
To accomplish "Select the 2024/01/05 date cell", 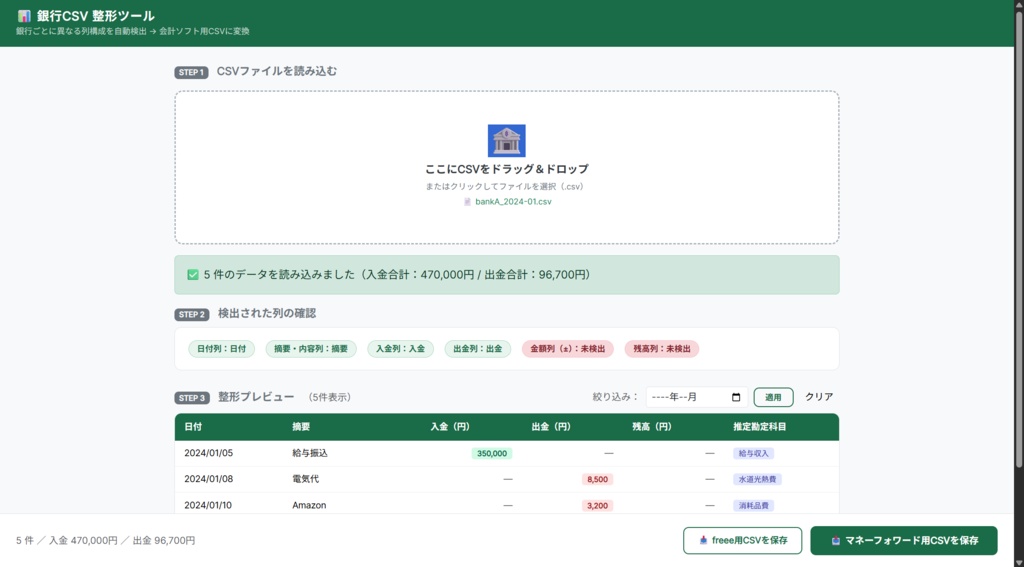I will coord(208,453).
